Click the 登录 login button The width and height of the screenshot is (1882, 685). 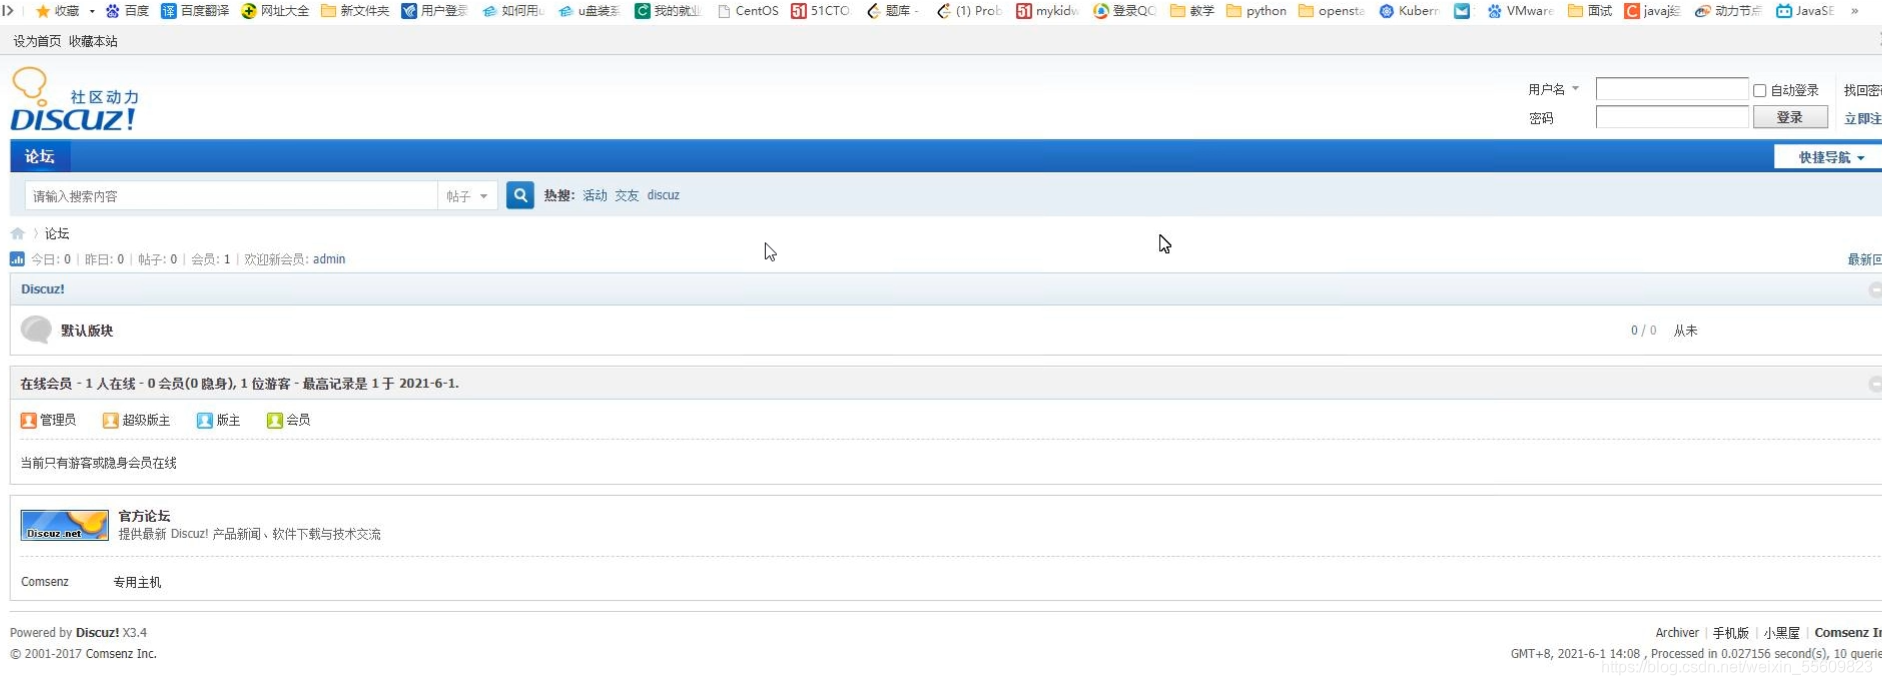[x=1790, y=117]
